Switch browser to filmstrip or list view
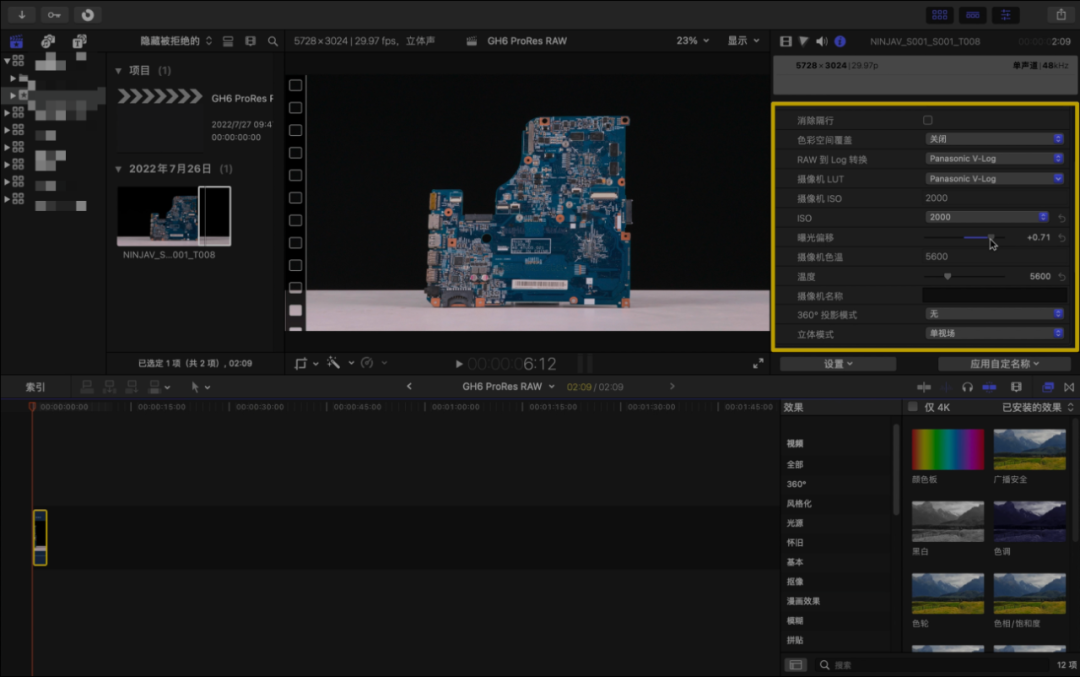Screen dimensions: 1080x677 (x=250, y=41)
